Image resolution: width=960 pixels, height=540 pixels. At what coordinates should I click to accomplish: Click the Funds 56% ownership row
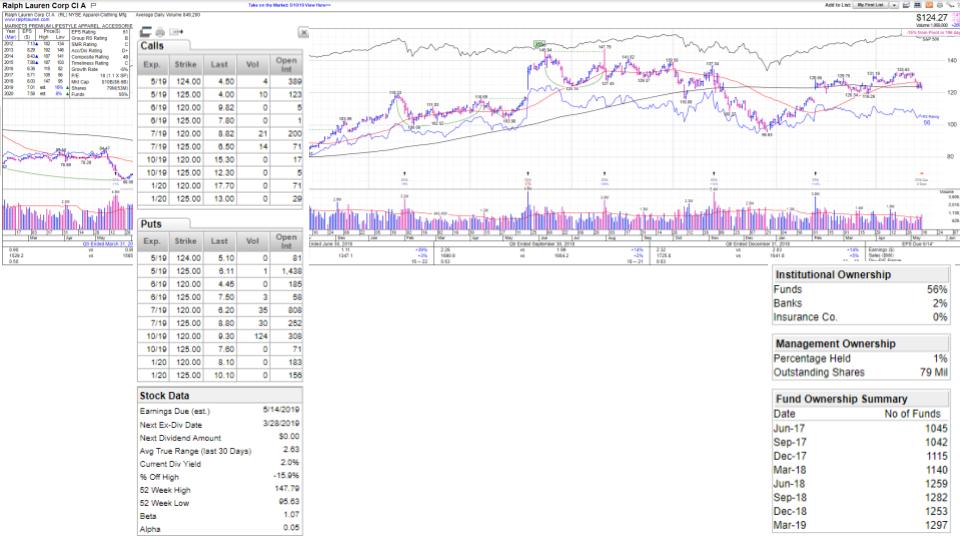(x=861, y=290)
